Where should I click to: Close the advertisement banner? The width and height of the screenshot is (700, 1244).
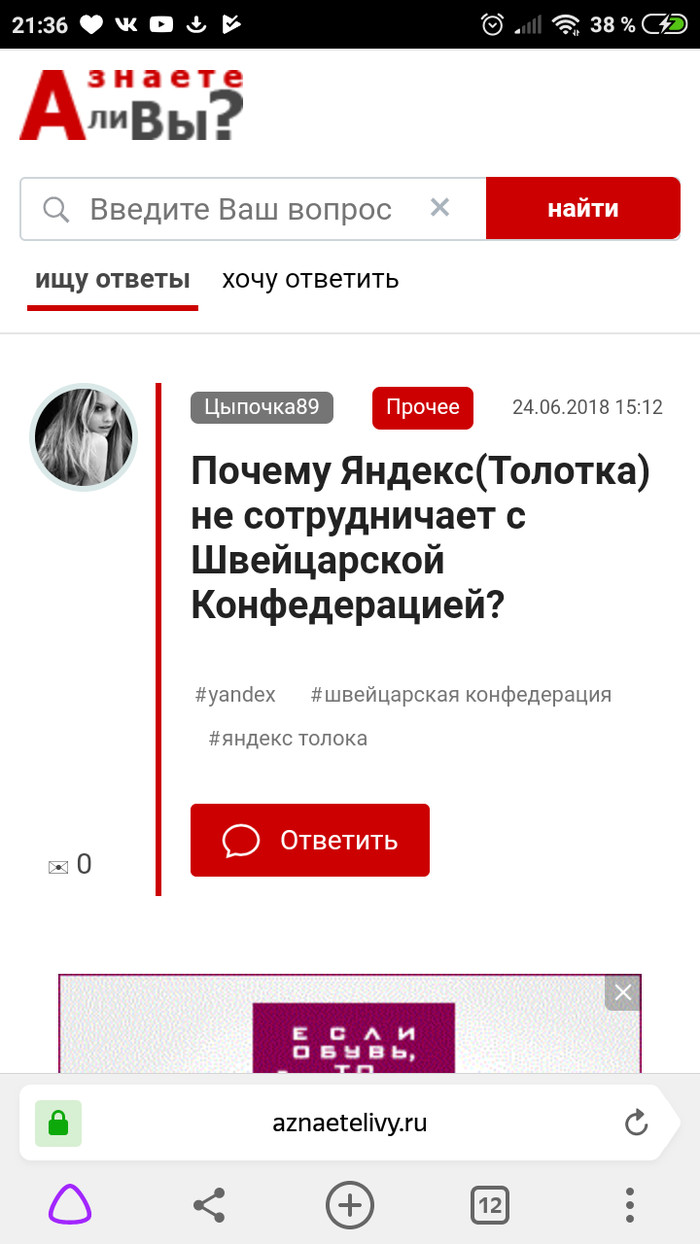(623, 992)
